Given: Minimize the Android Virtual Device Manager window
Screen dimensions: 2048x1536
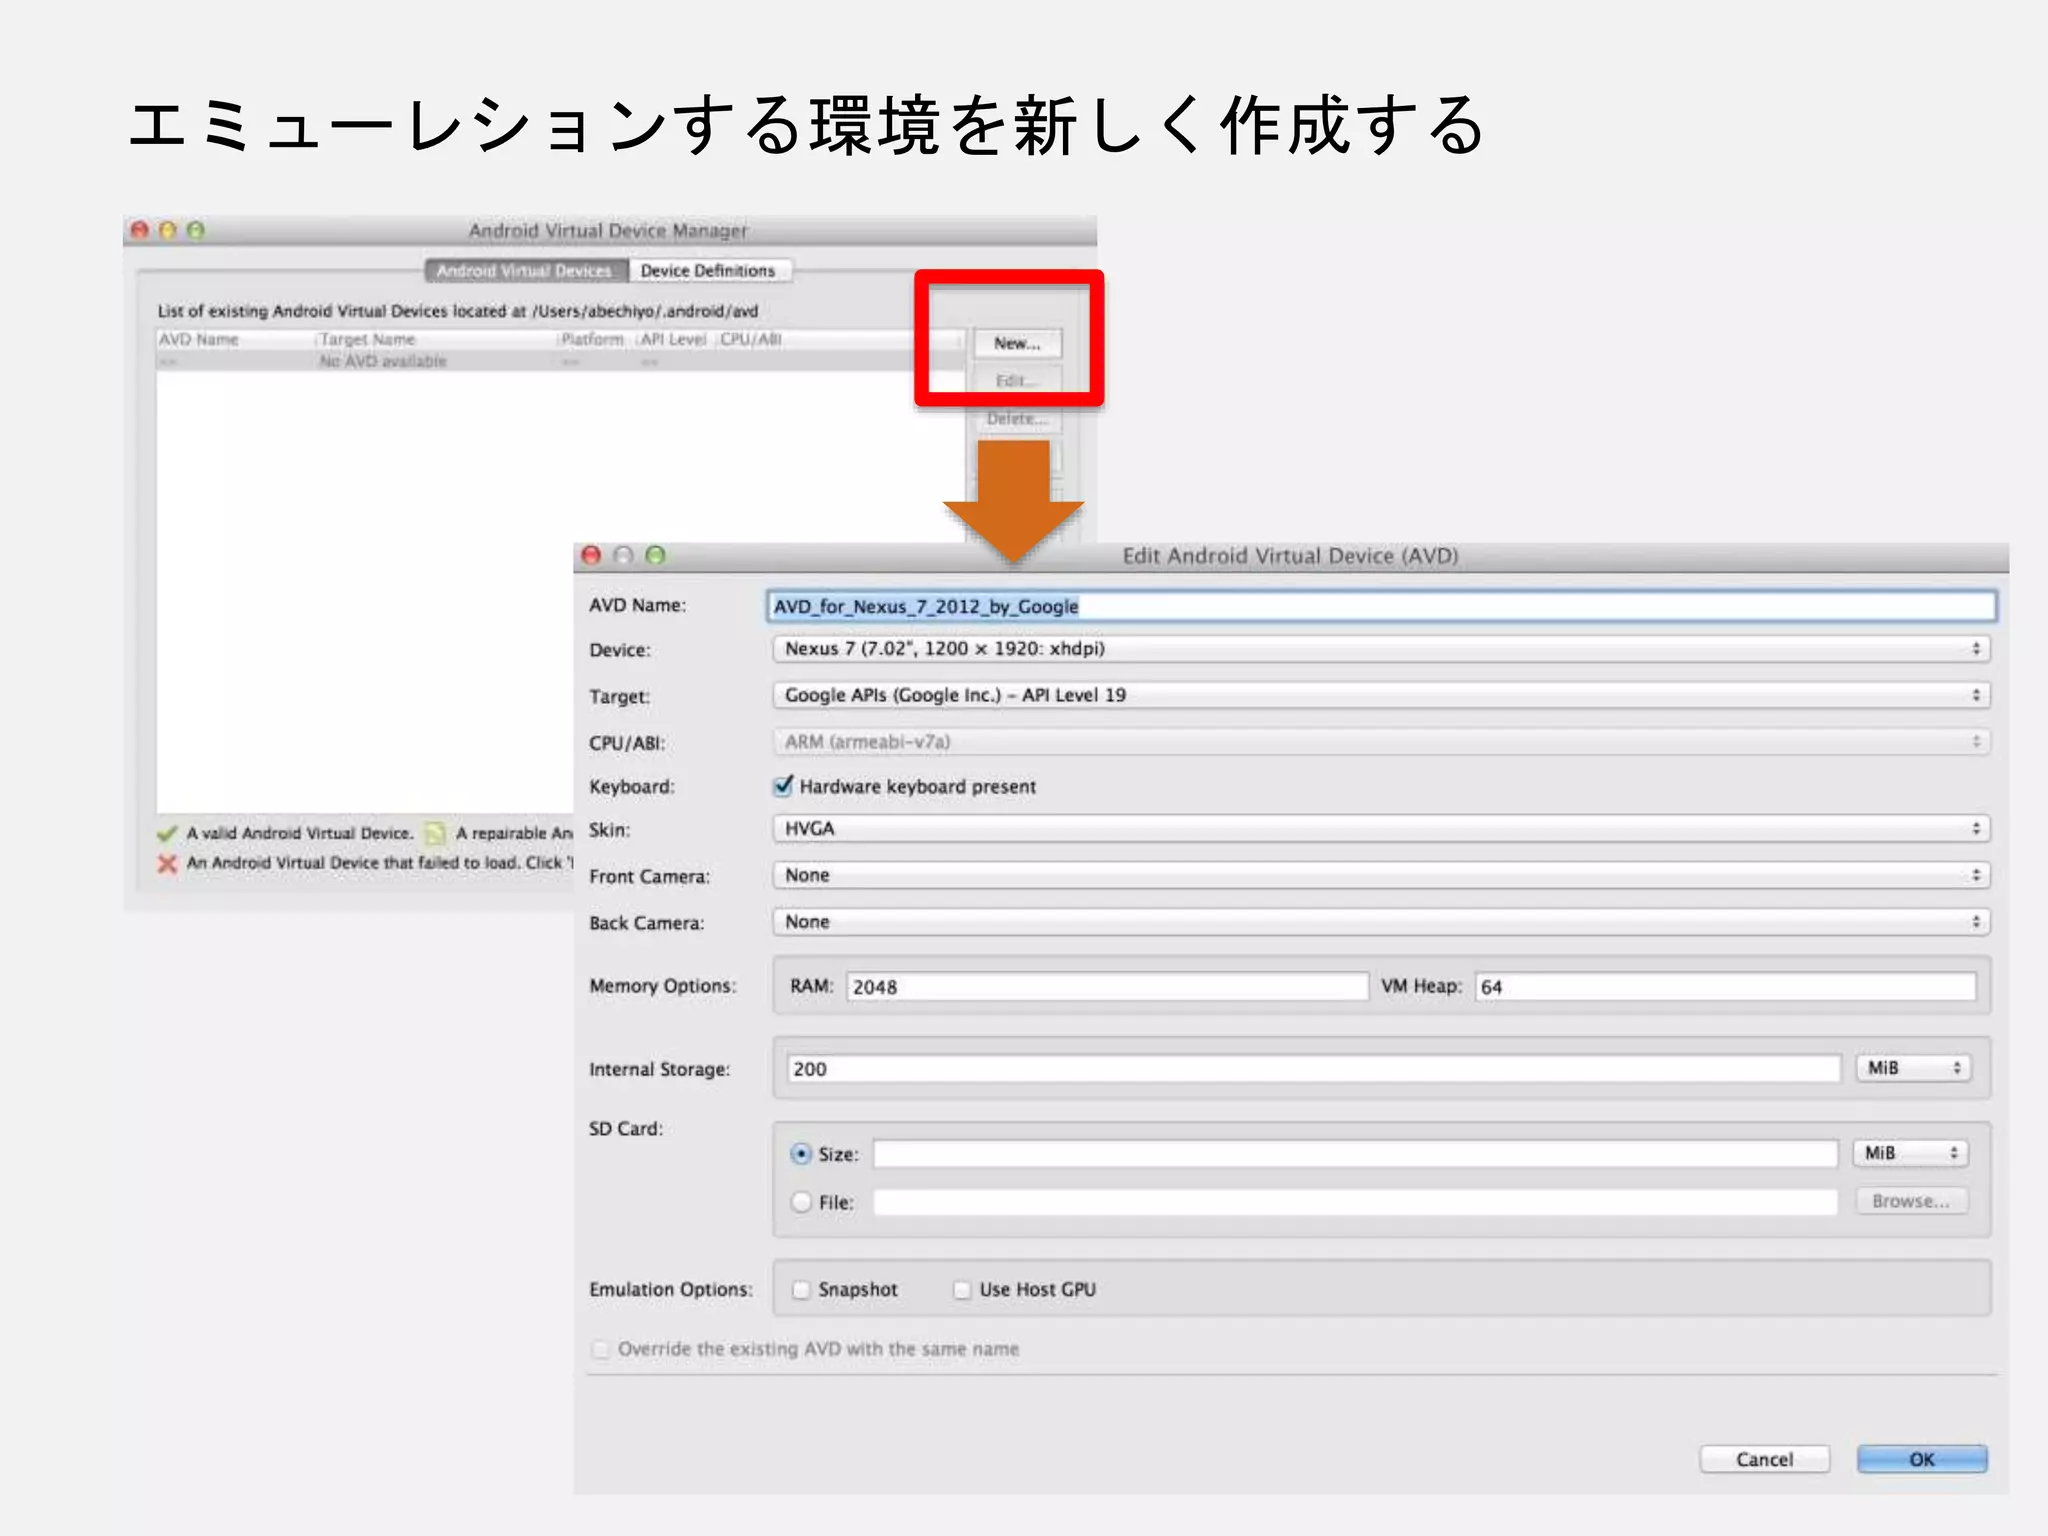Looking at the screenshot, I should click(168, 230).
